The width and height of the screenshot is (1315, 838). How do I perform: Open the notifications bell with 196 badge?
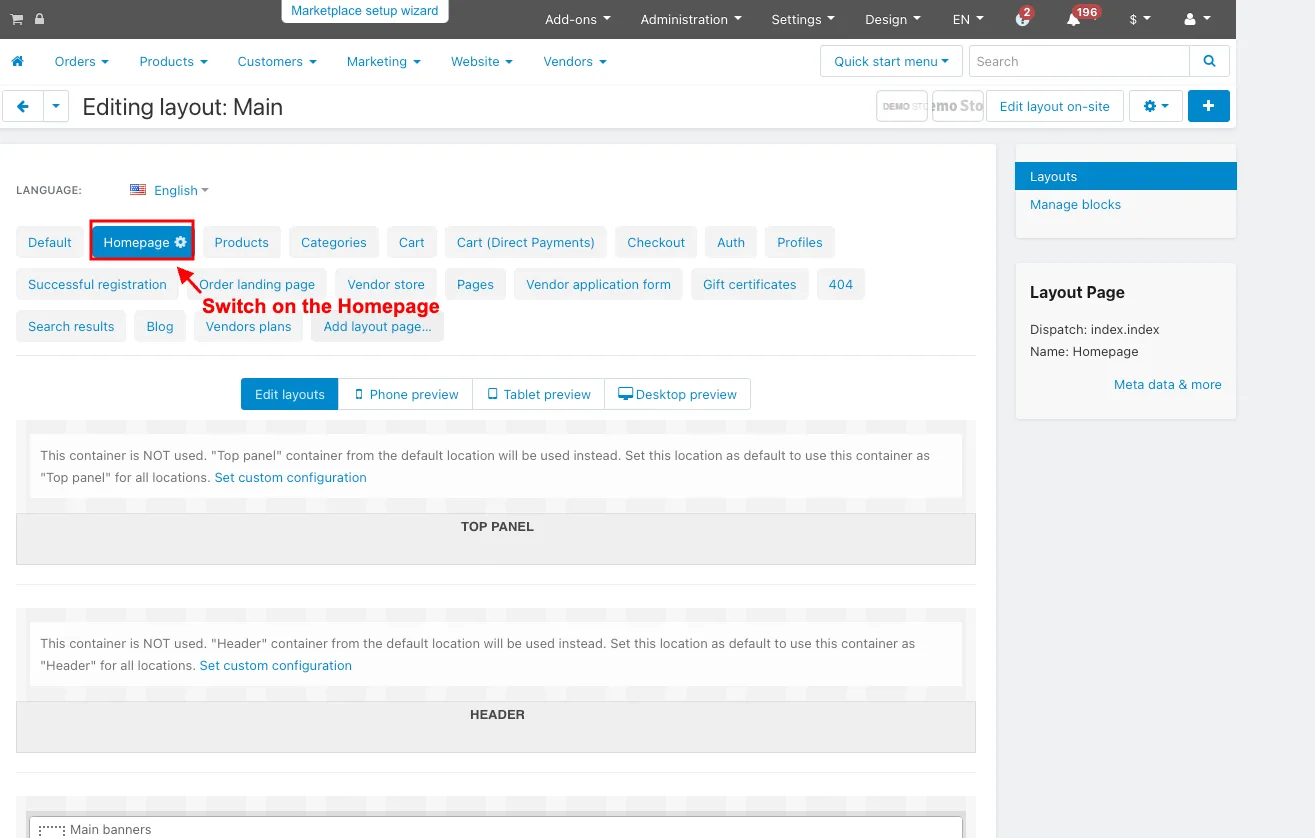tap(1076, 18)
